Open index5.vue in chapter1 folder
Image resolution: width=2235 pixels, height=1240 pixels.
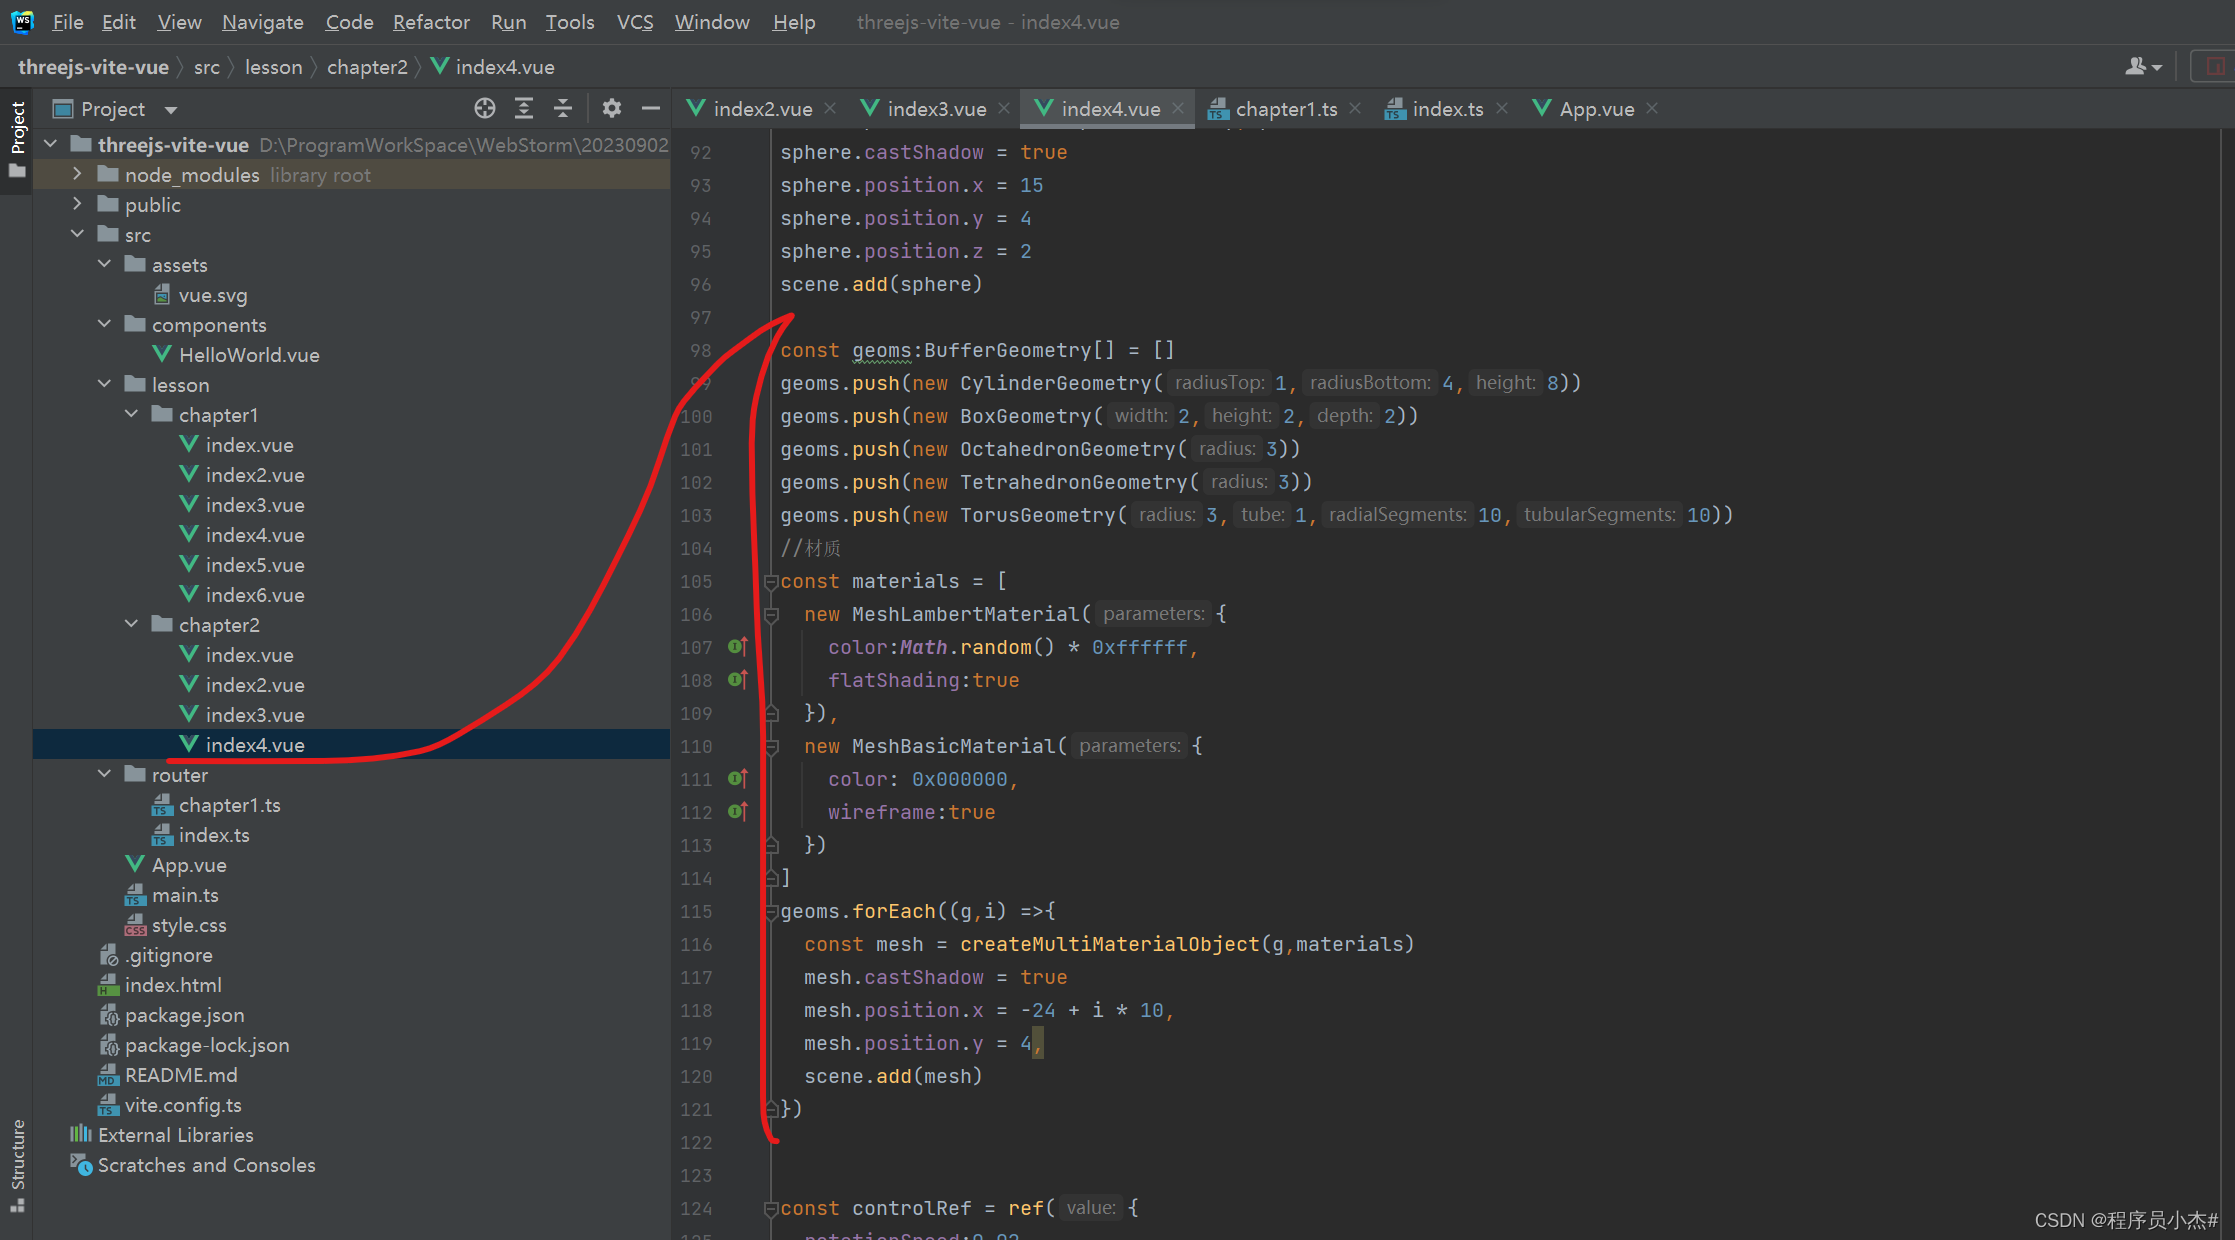pos(254,565)
